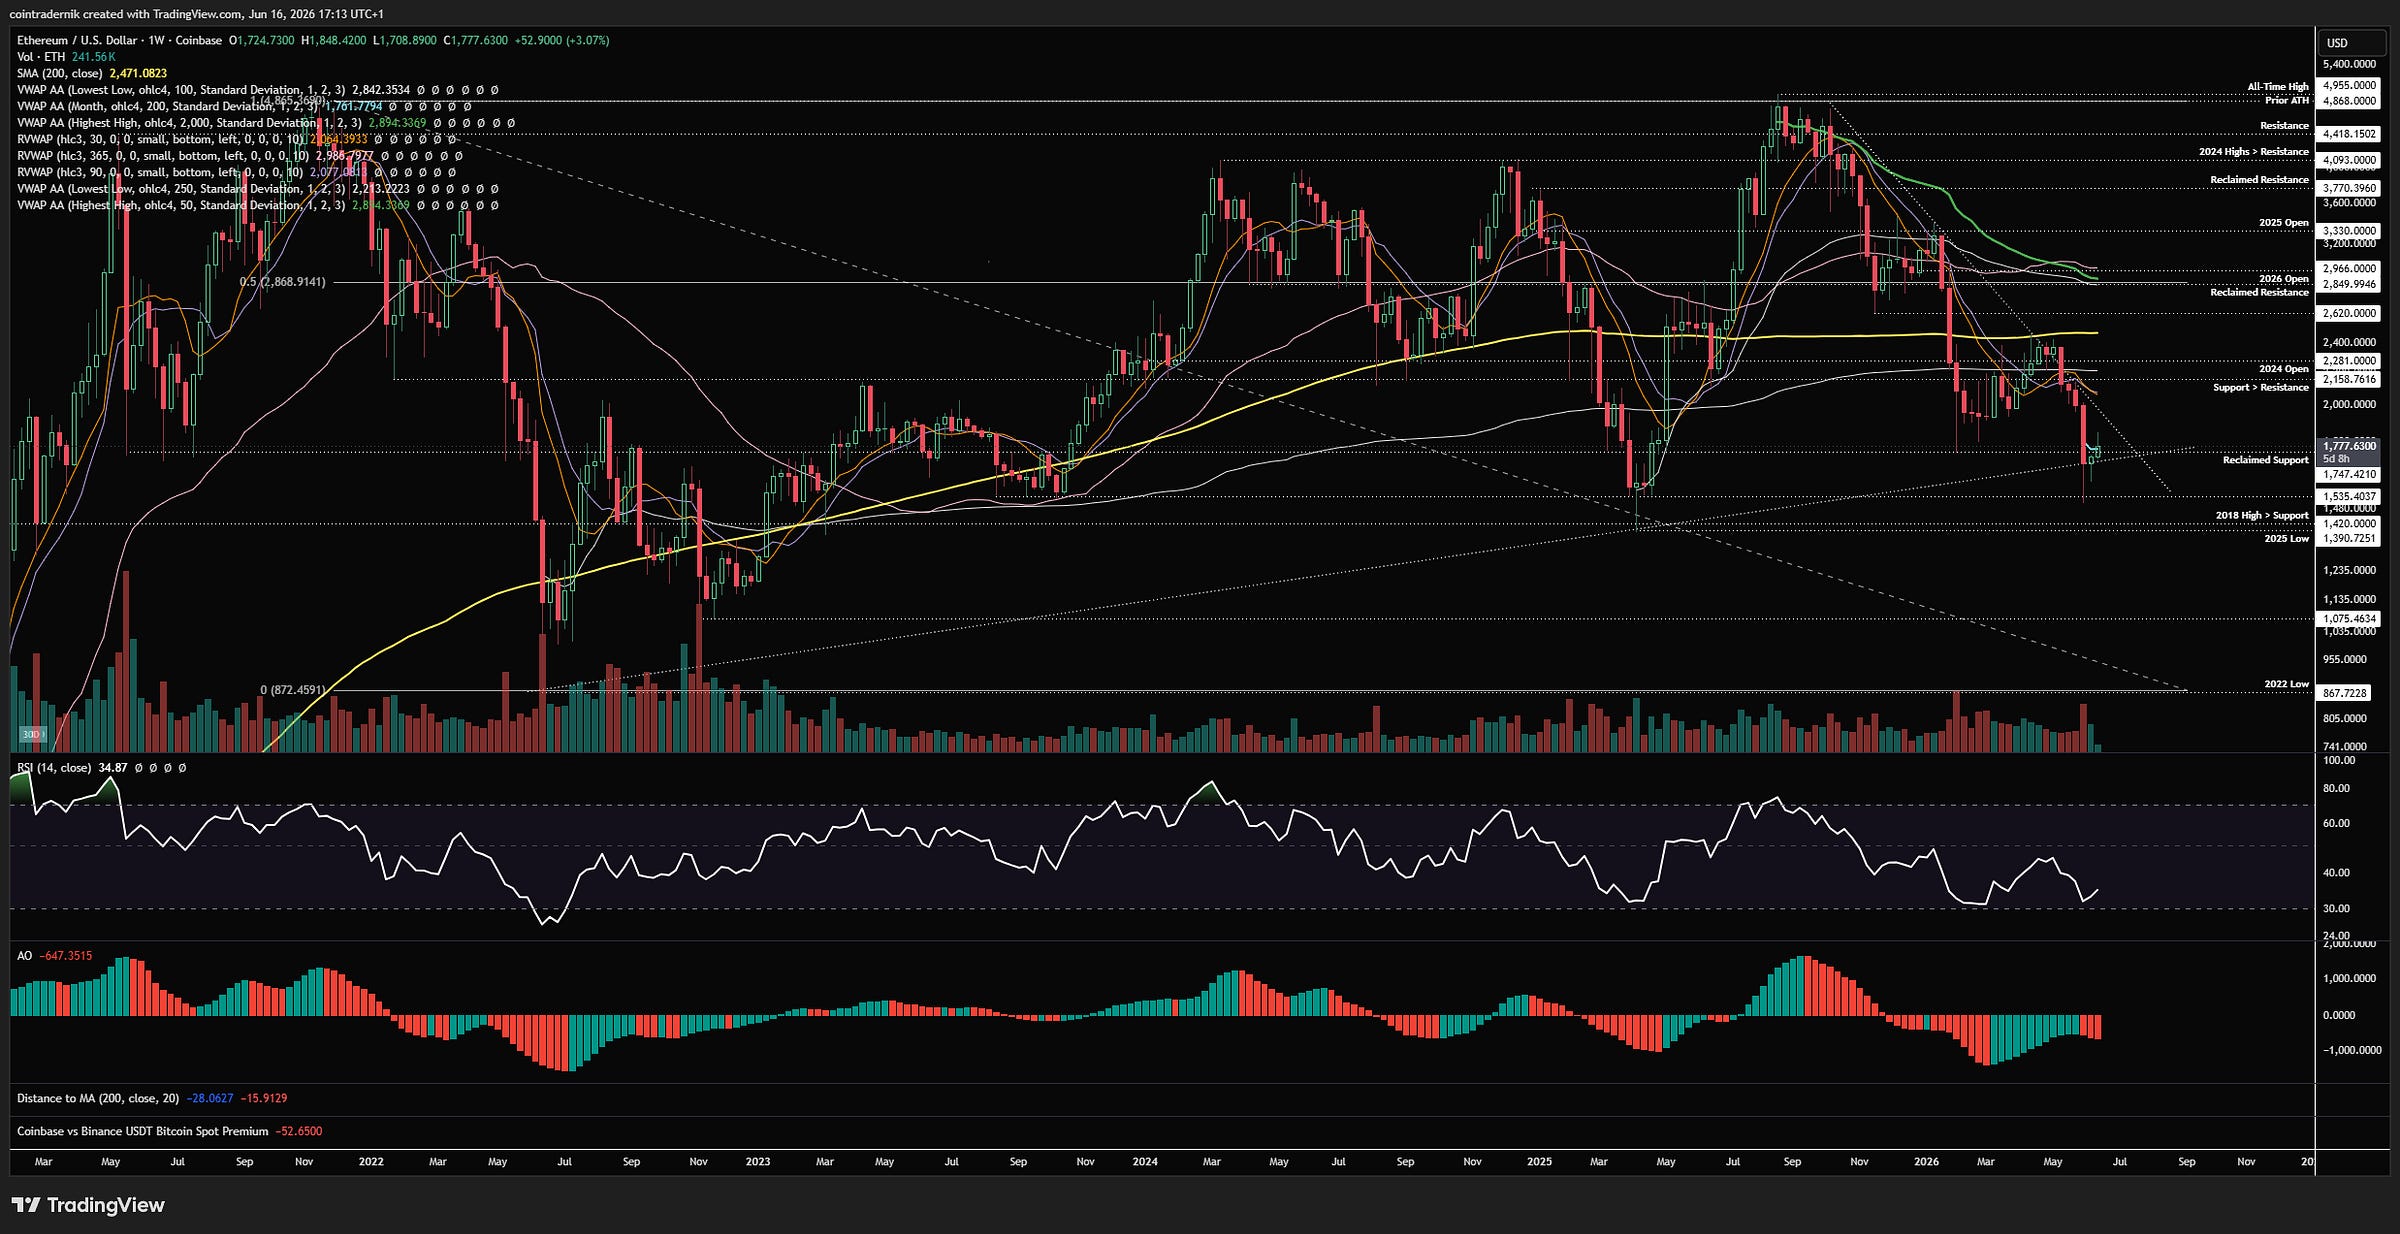
Task: Click the 2025 label on time axis
Action: point(1540,1162)
